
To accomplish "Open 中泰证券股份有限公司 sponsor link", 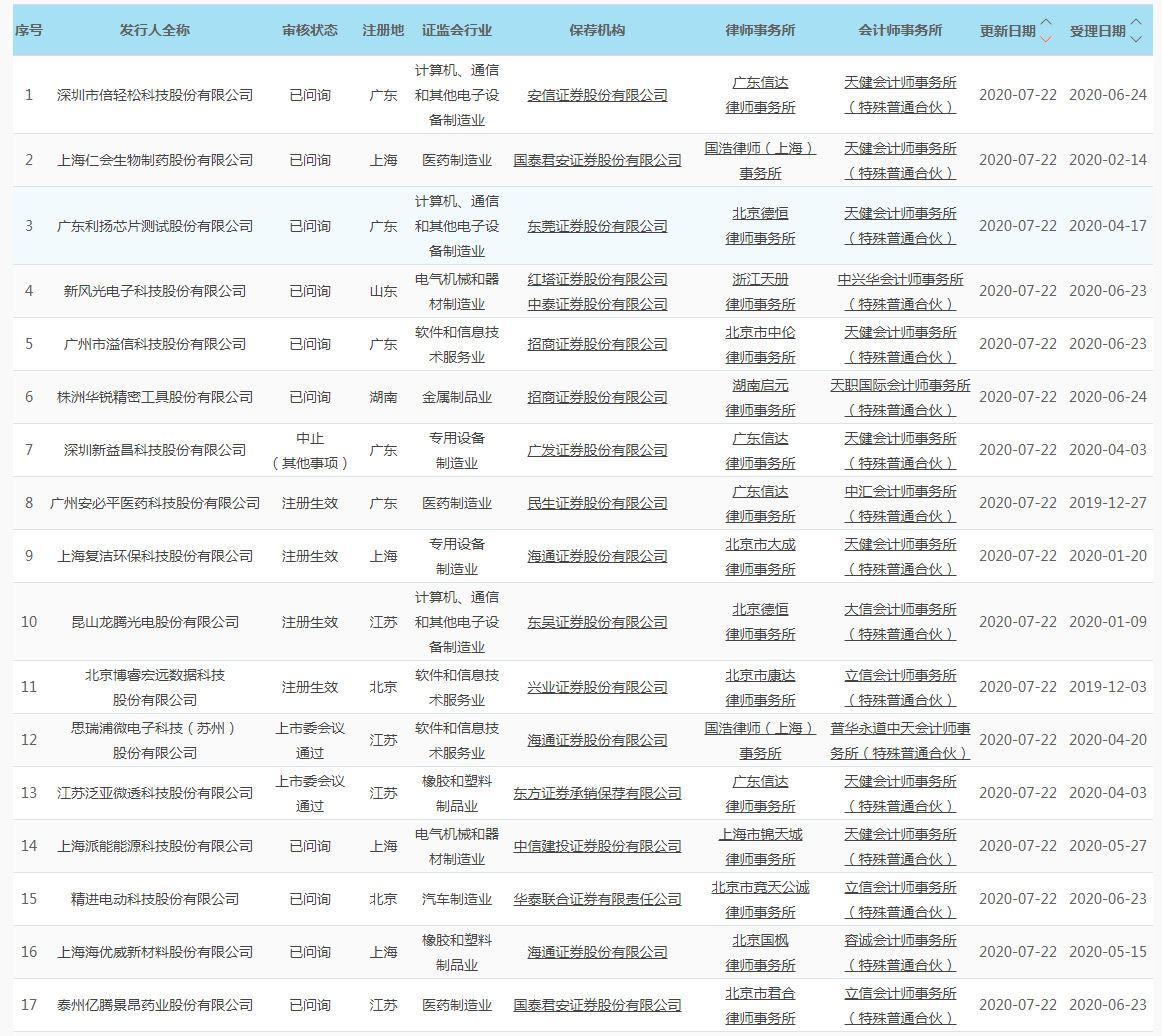I will tap(597, 304).
